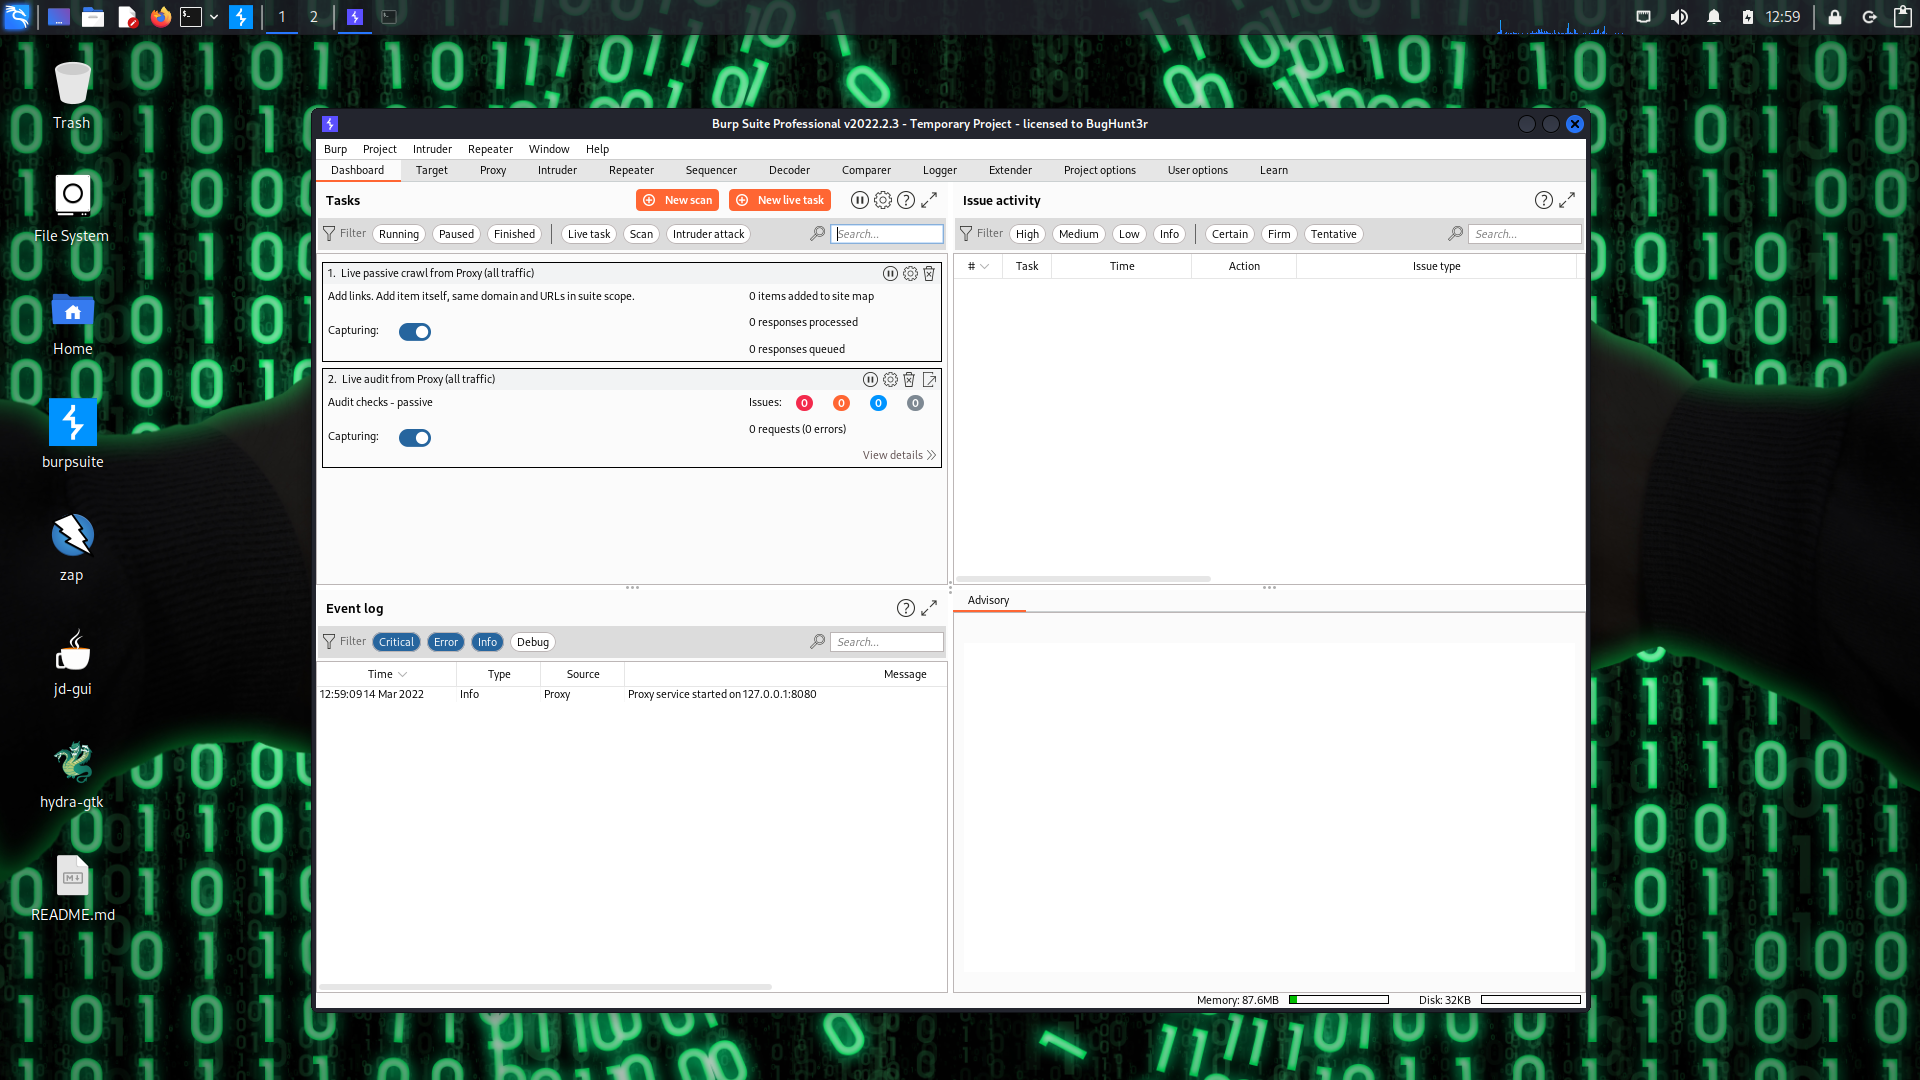Click the blue low-severity issue count badge

pos(878,403)
